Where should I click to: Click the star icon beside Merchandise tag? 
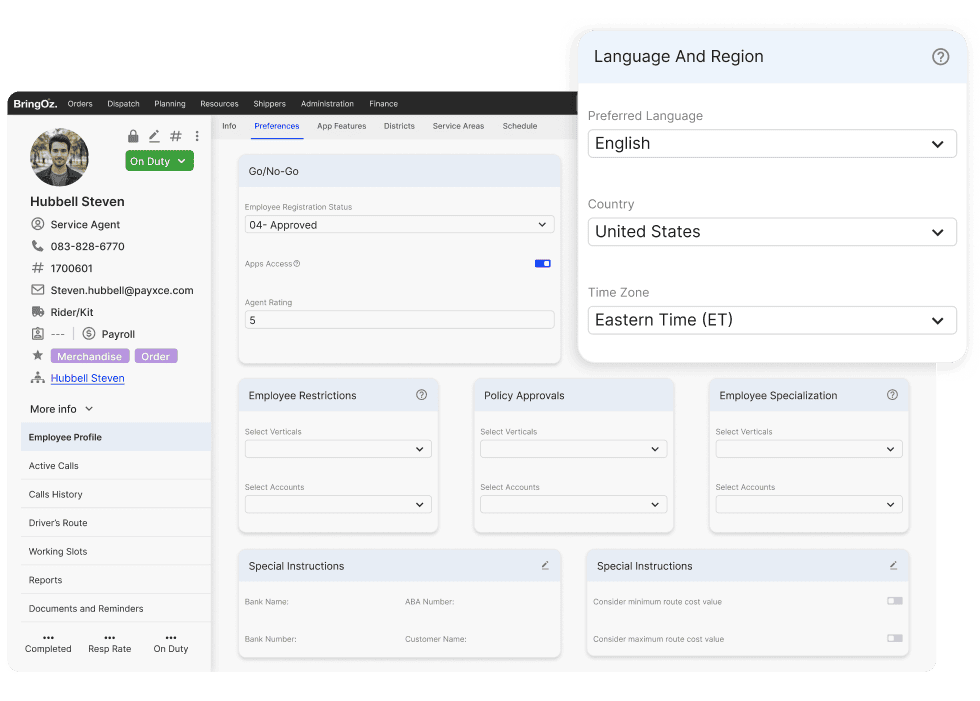[38, 355]
